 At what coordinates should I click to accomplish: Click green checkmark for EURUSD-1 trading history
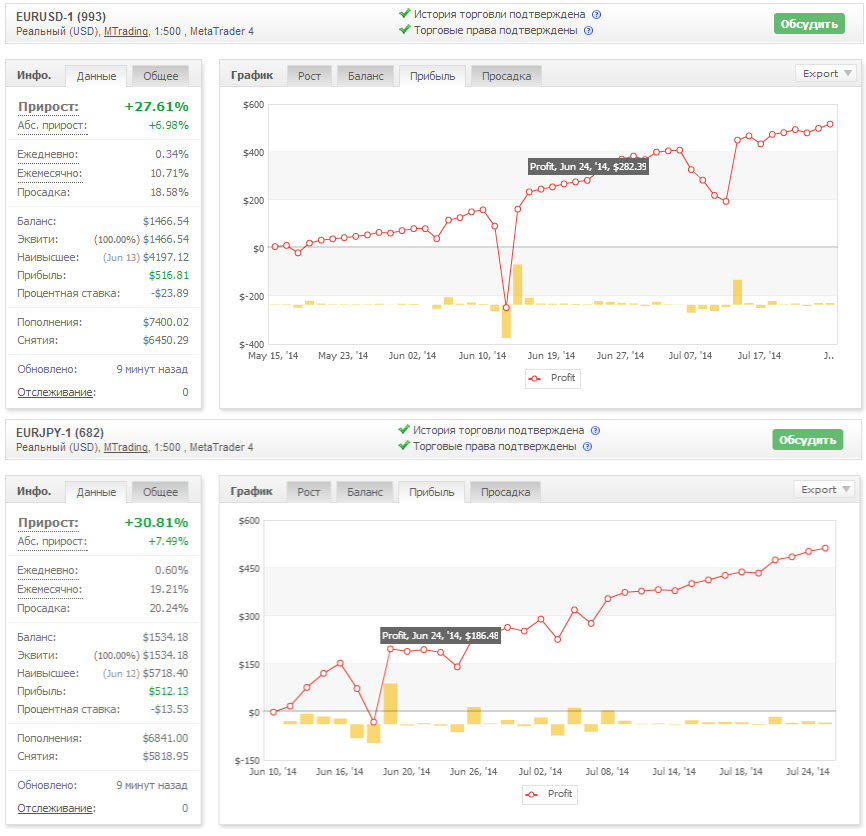pos(405,13)
